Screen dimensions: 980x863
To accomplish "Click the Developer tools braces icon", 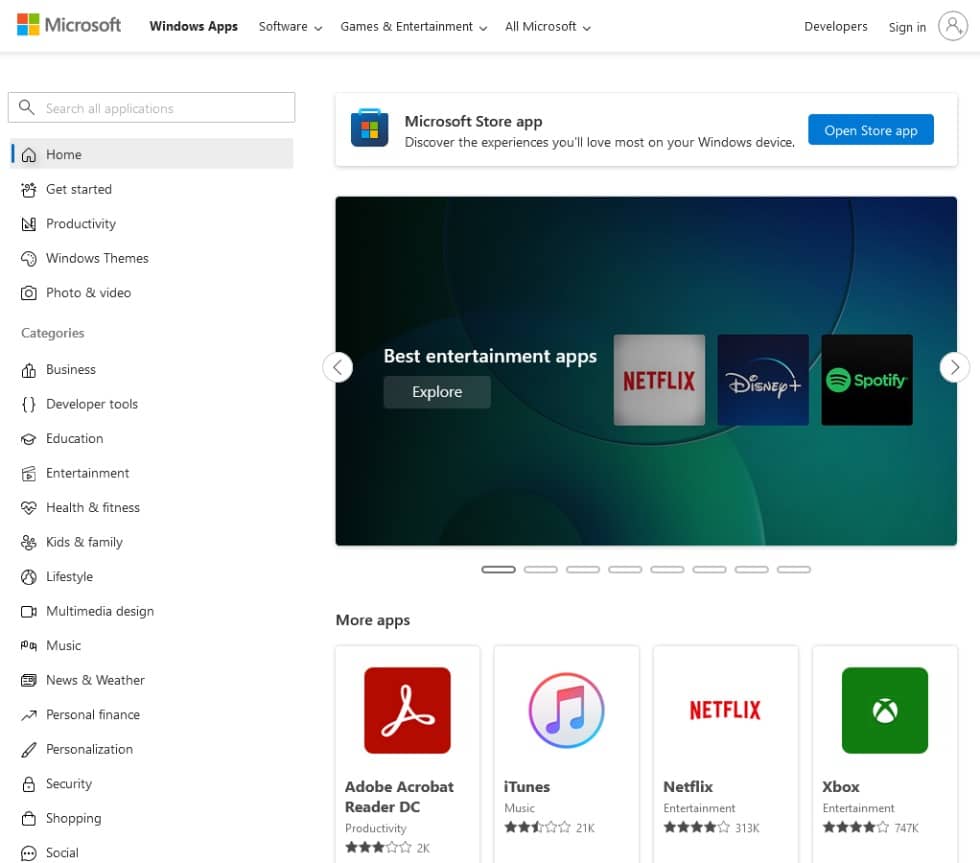I will coord(29,404).
